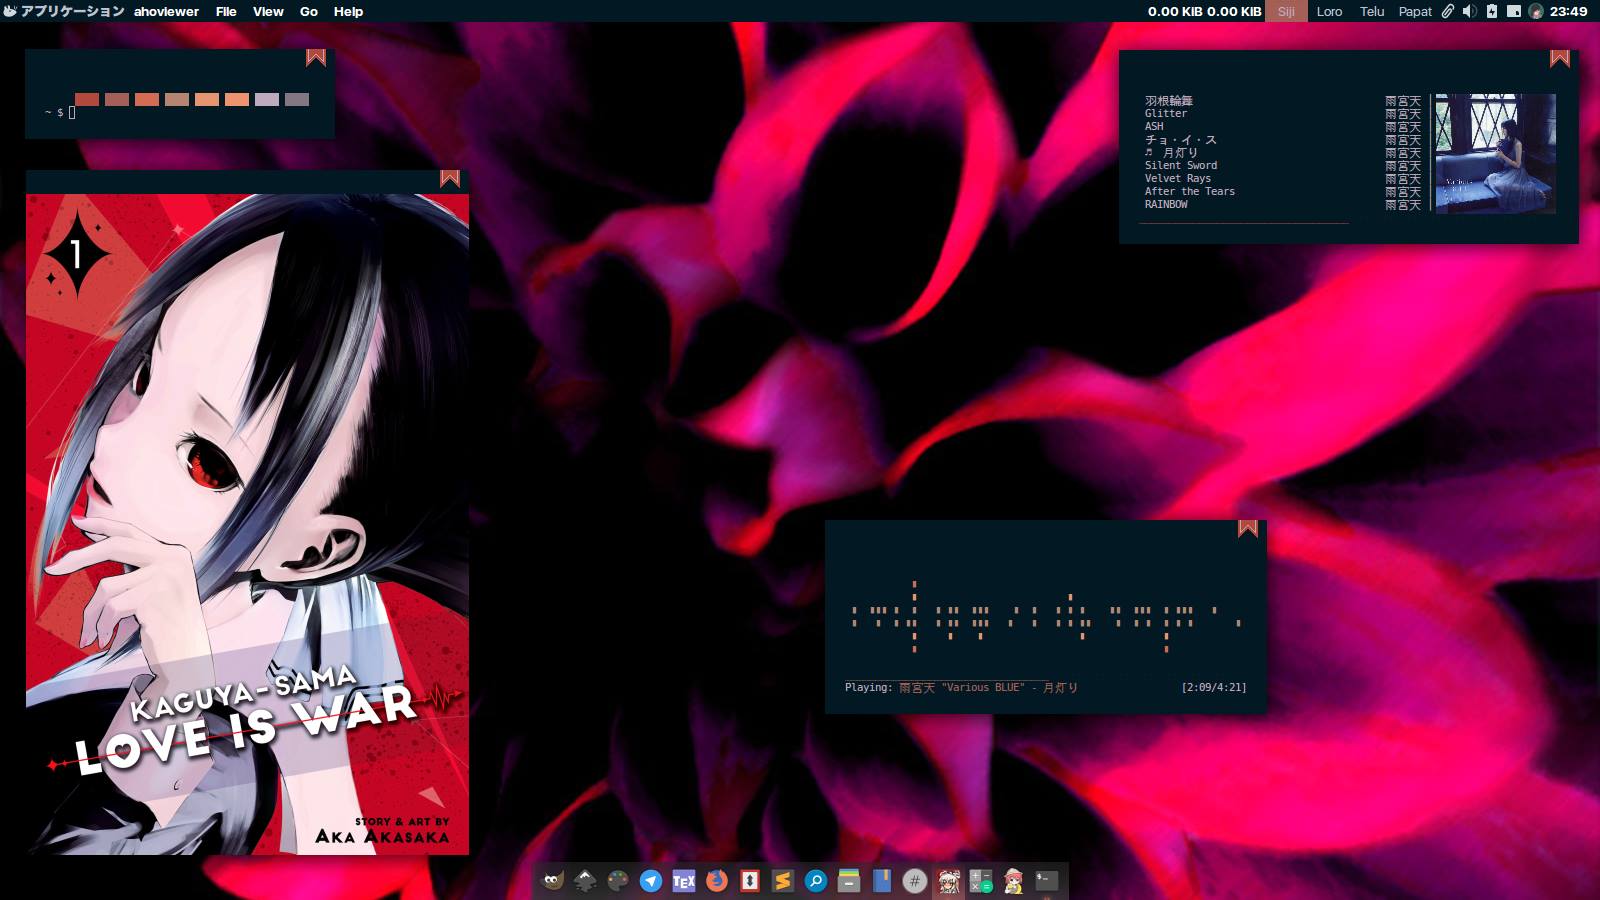Viewport: 1600px width, 900px height.
Task: Switch to the Loro workspace
Action: (1329, 11)
